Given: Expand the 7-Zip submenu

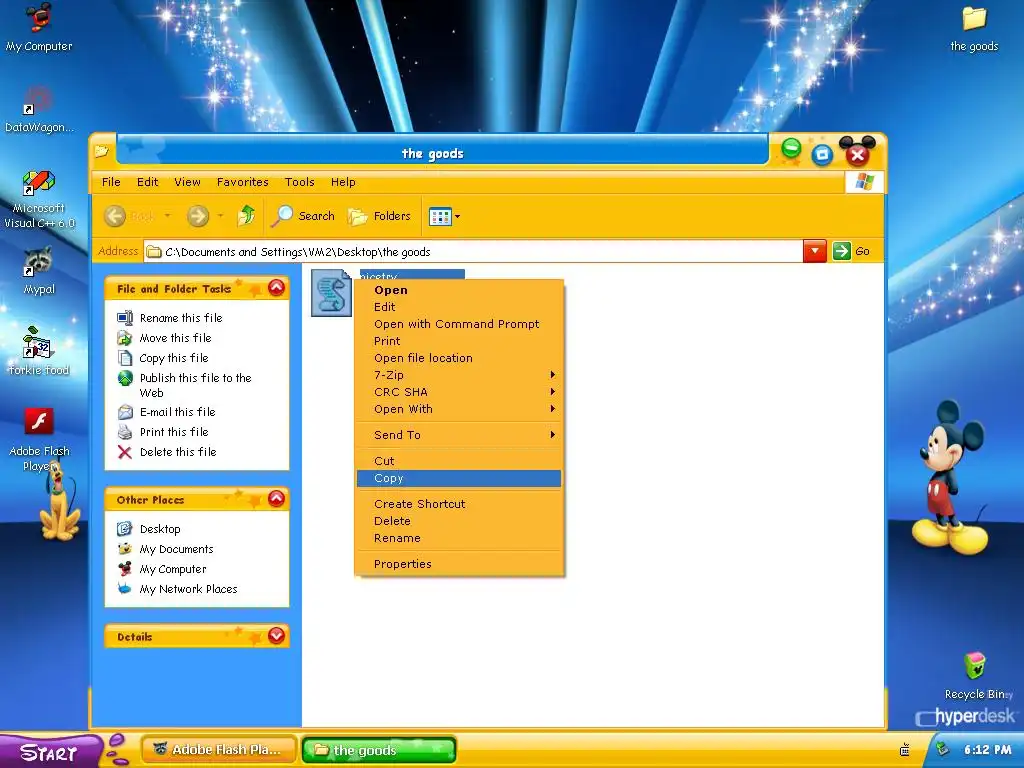Looking at the screenshot, I should tap(459, 375).
